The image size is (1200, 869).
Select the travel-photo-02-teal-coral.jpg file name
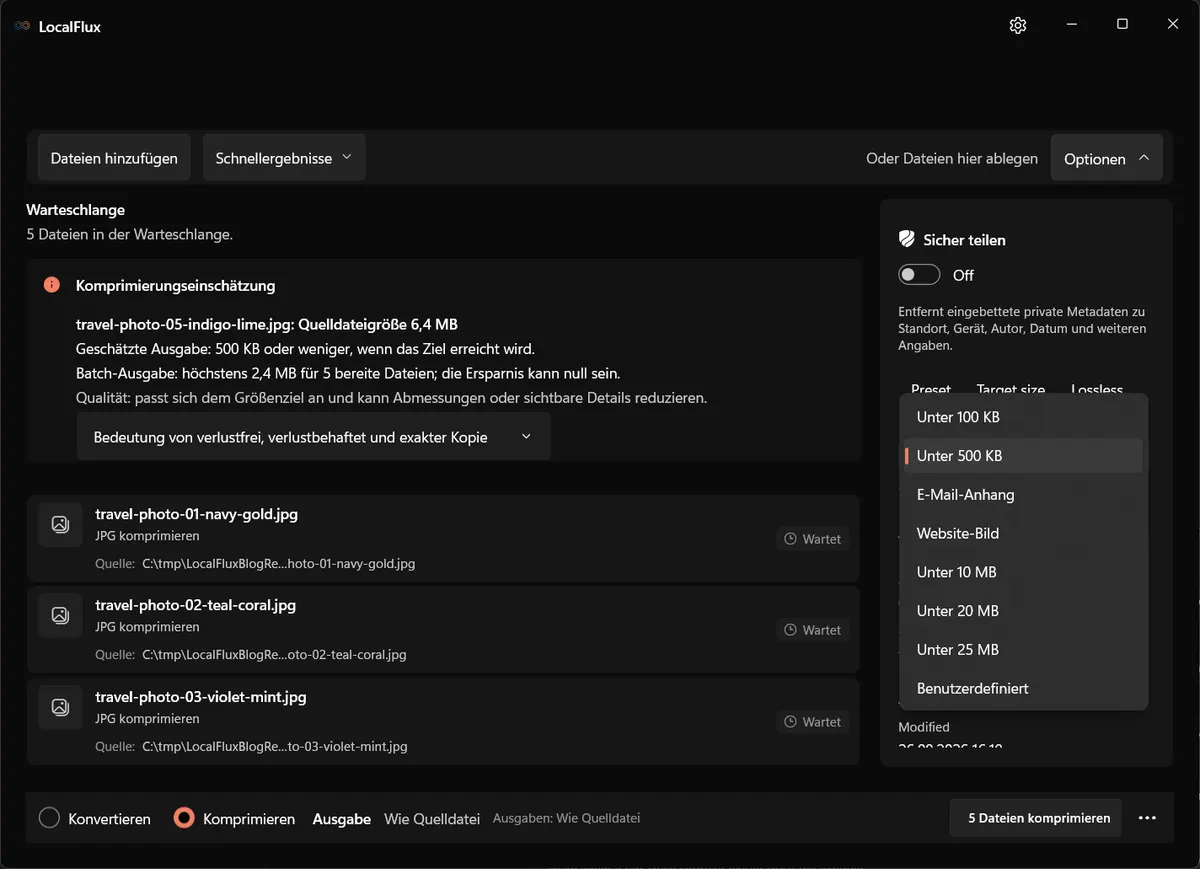(x=195, y=605)
